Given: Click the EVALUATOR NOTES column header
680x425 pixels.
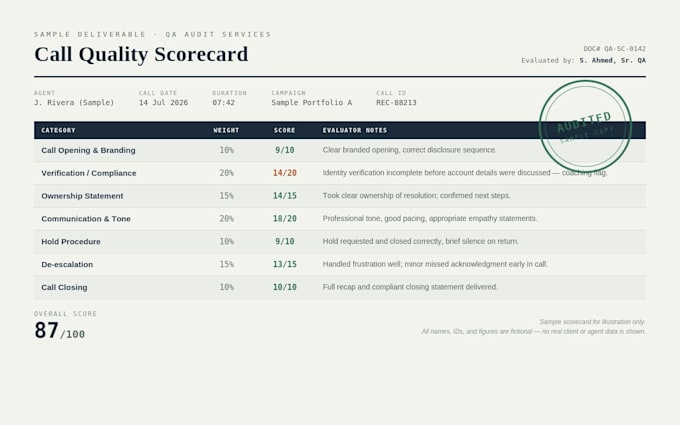Looking at the screenshot, I should click(x=355, y=130).
